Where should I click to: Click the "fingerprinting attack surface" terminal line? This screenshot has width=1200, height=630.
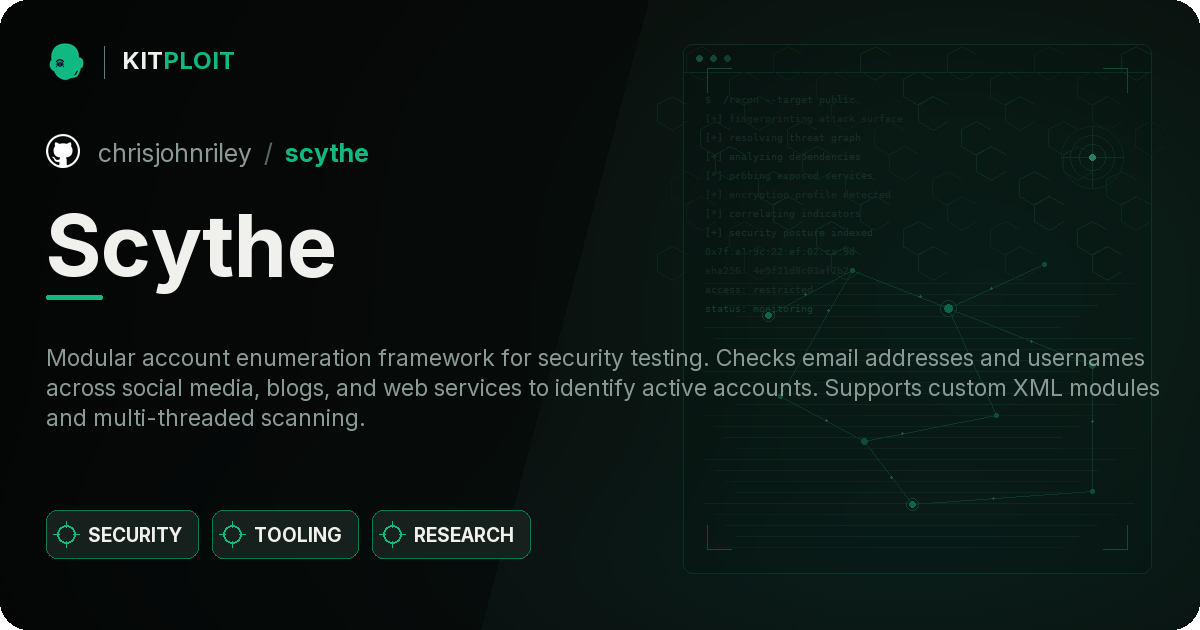803,118
